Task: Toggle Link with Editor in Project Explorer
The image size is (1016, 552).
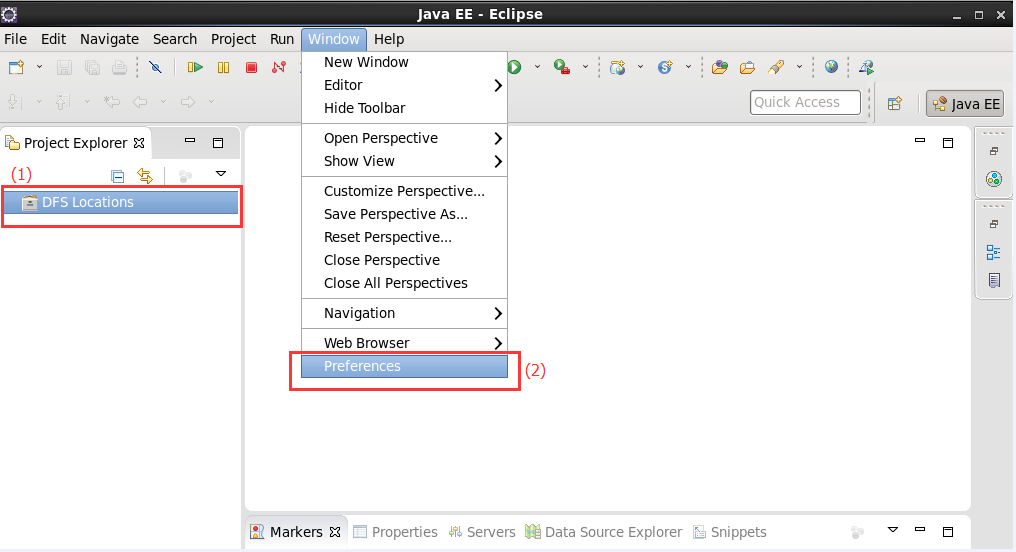Action: (x=145, y=176)
